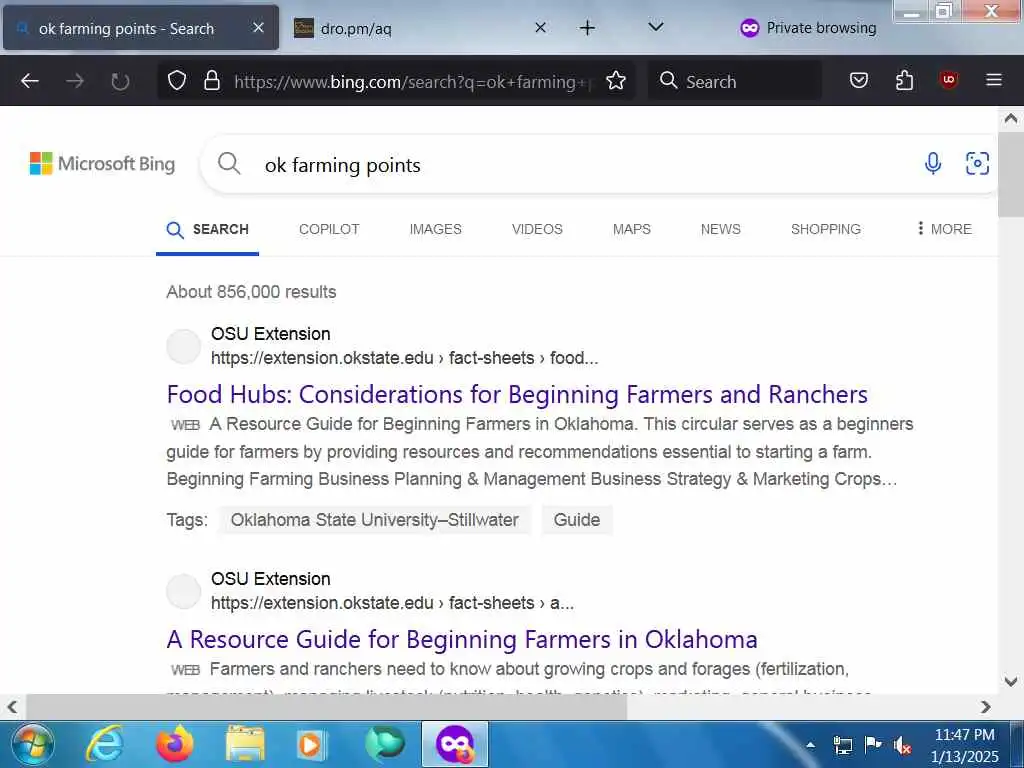
Task: Select the SEARCH results tab
Action: (208, 229)
